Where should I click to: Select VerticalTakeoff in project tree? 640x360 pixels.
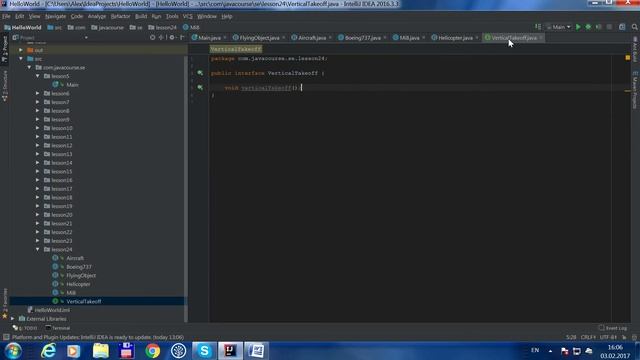pyautogui.click(x=84, y=301)
